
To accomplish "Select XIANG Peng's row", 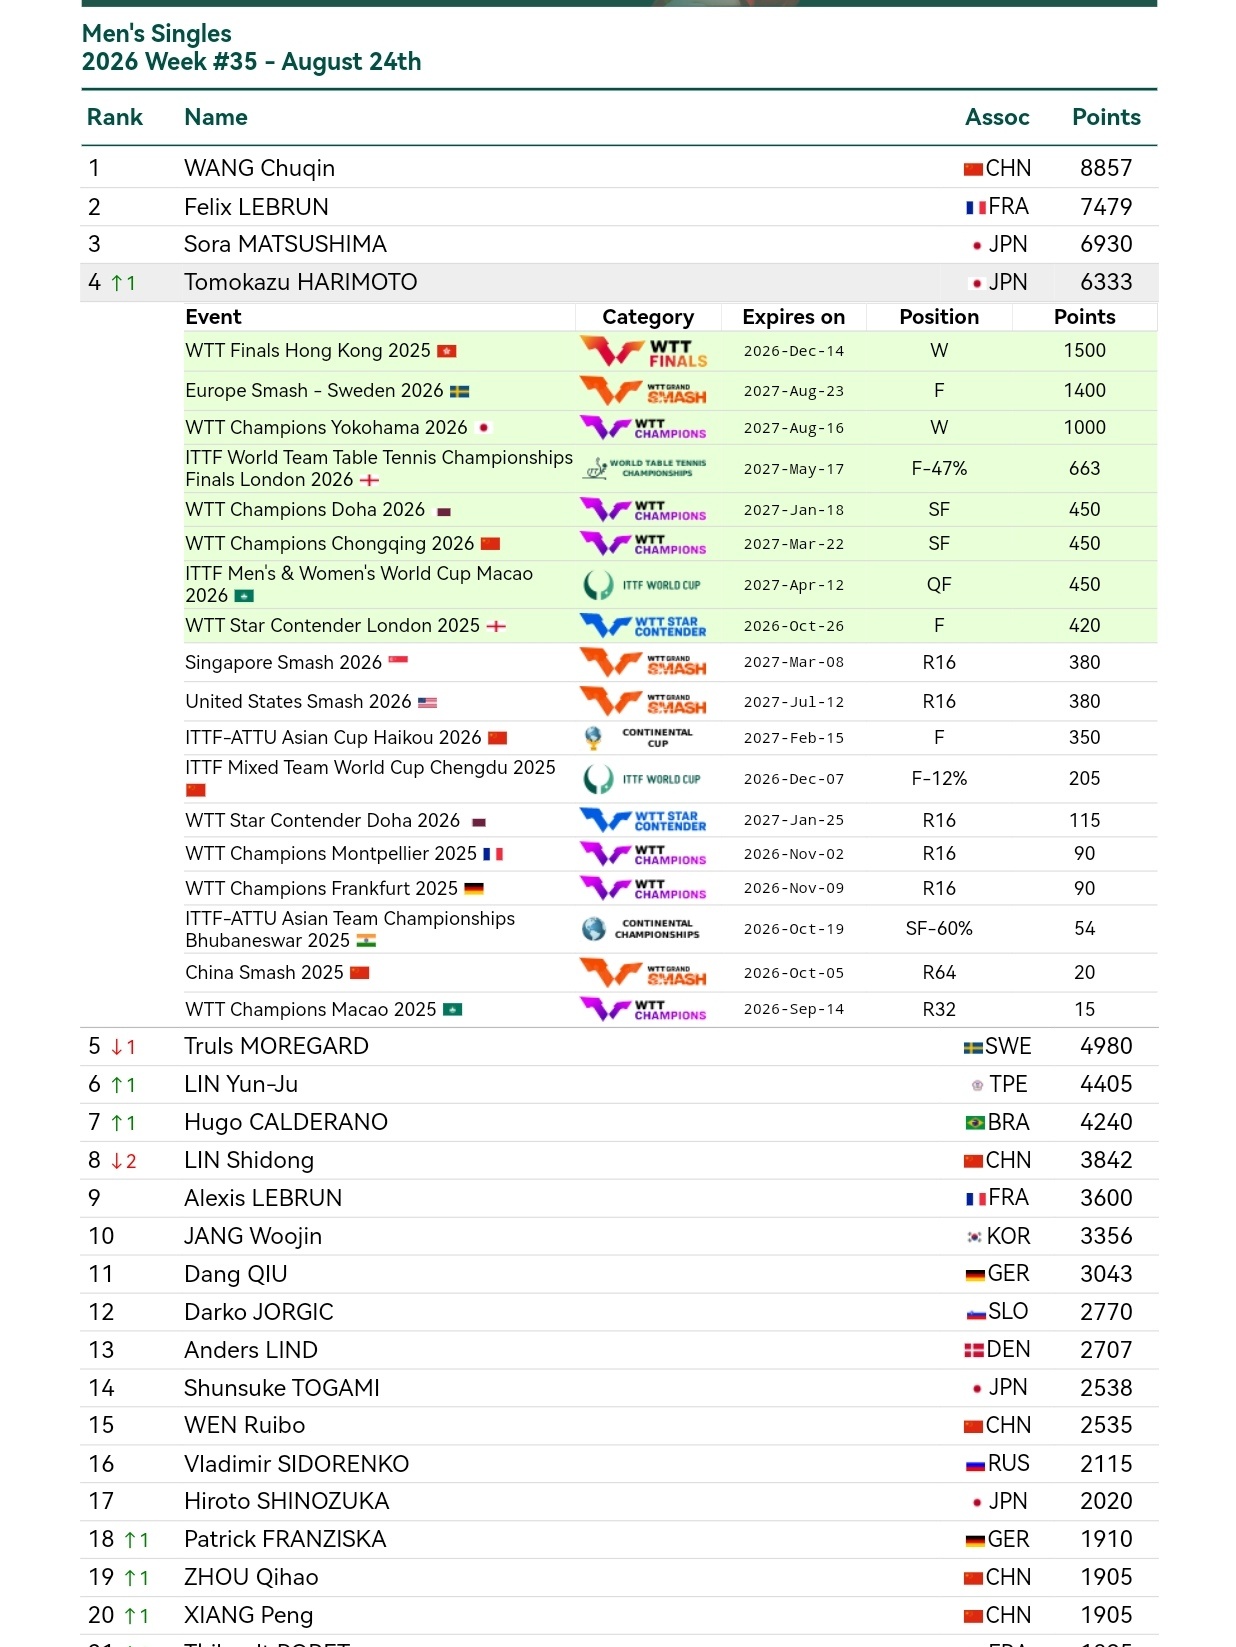I will (x=619, y=1616).
